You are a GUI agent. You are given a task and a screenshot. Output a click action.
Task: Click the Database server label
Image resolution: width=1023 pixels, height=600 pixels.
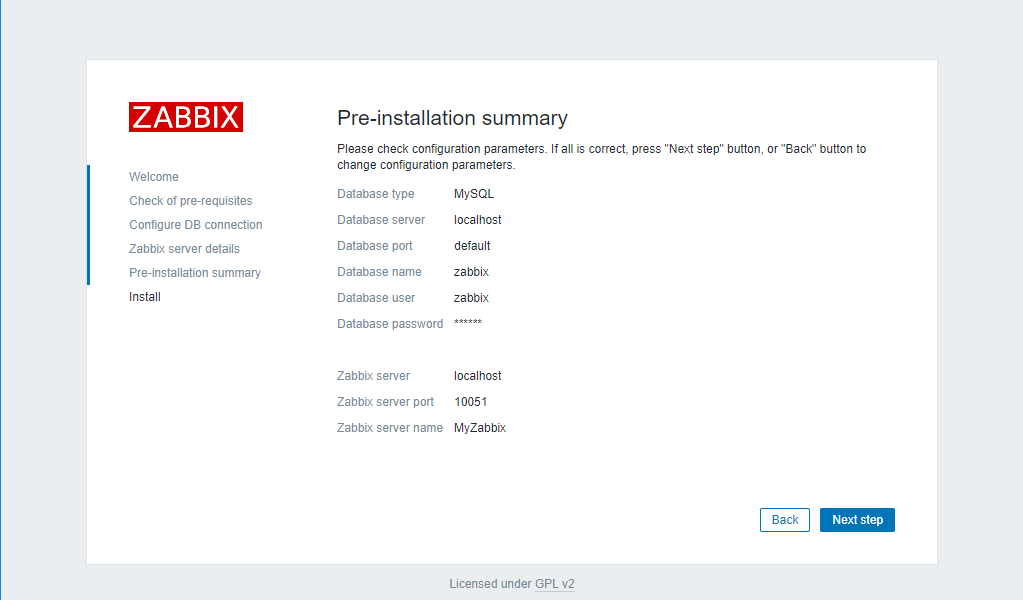pyautogui.click(x=381, y=220)
